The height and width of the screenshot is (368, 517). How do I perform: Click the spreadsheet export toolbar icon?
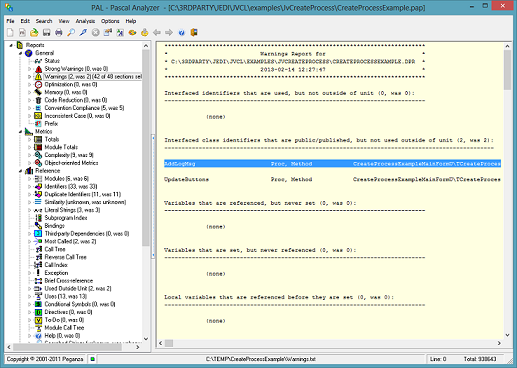point(120,32)
